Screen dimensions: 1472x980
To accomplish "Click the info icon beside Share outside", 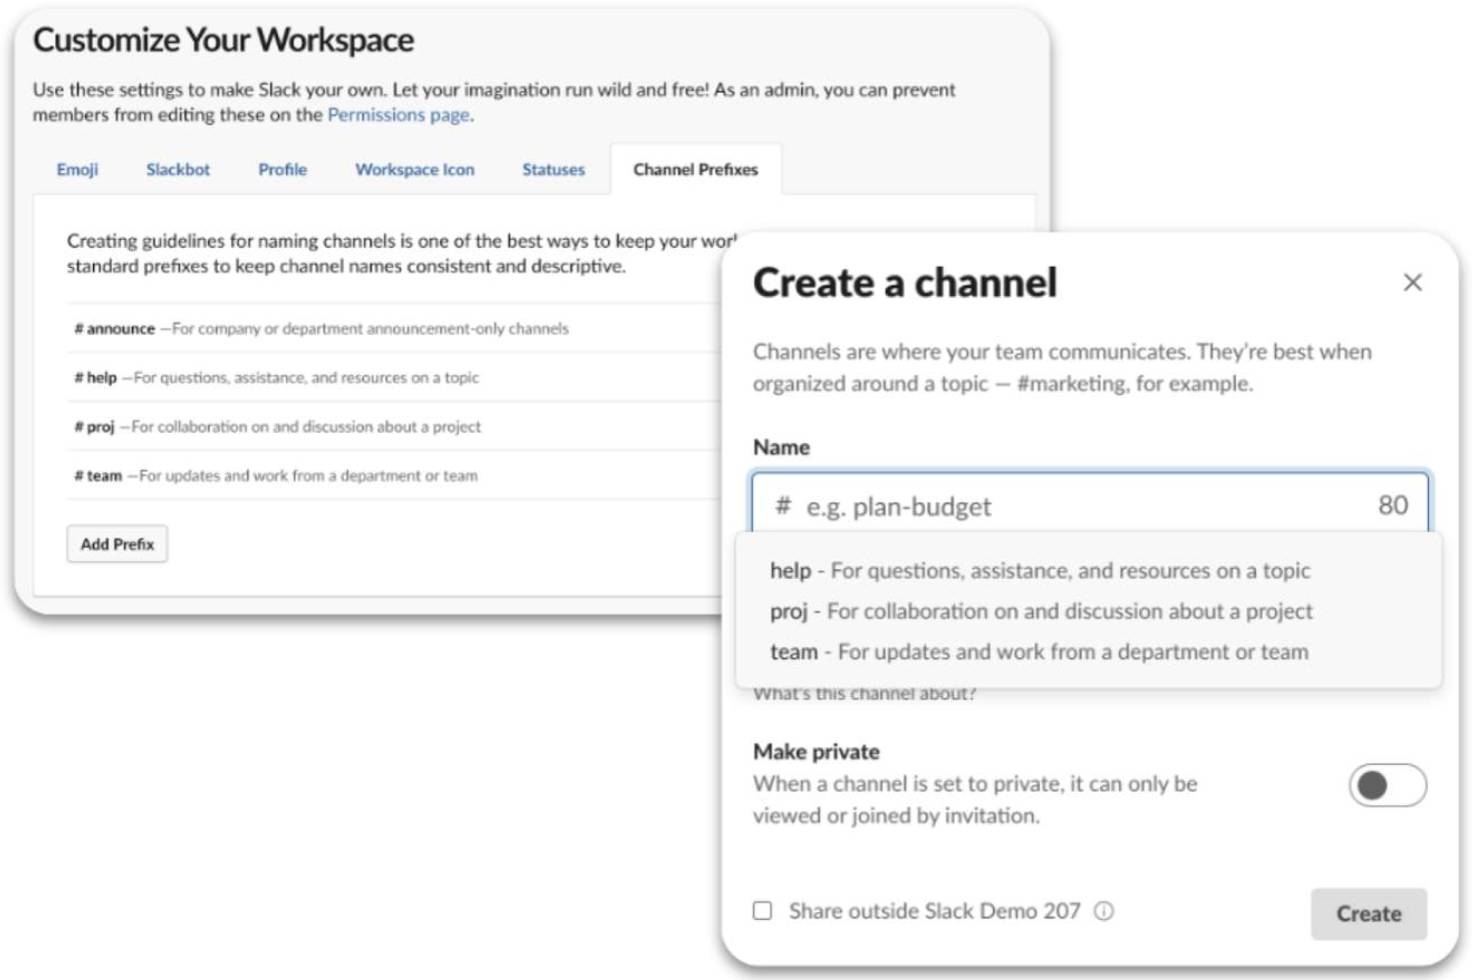I will point(1102,911).
